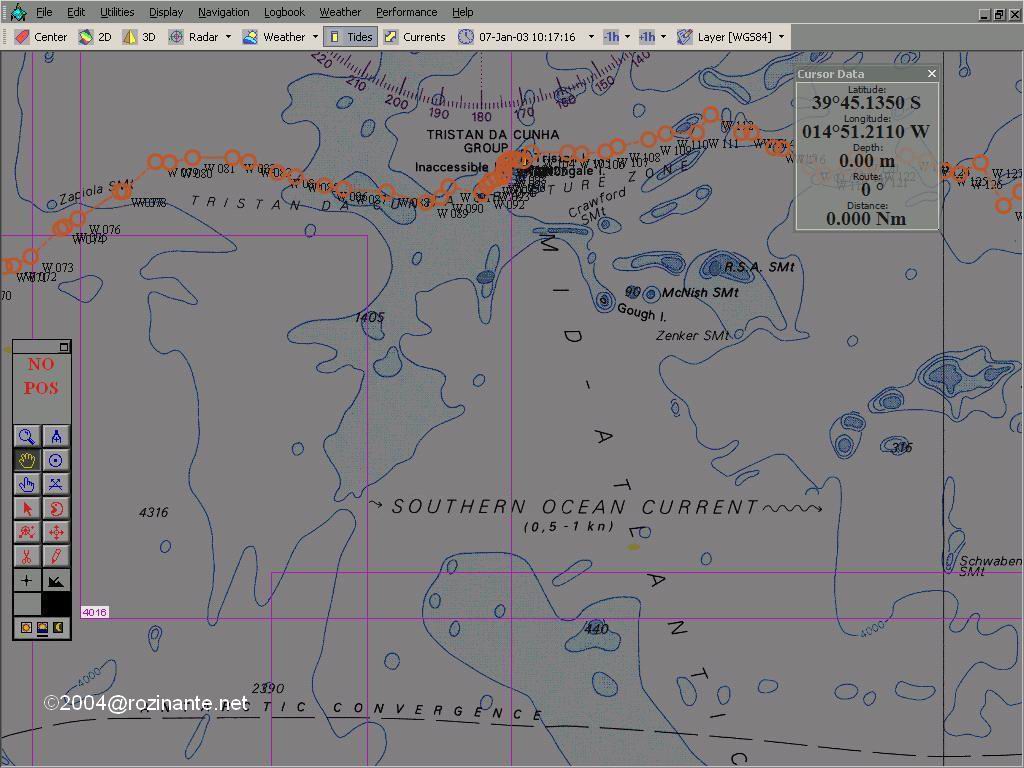Click waypoint label W 076 on route
Screen dimensions: 1024x768
coord(104,229)
